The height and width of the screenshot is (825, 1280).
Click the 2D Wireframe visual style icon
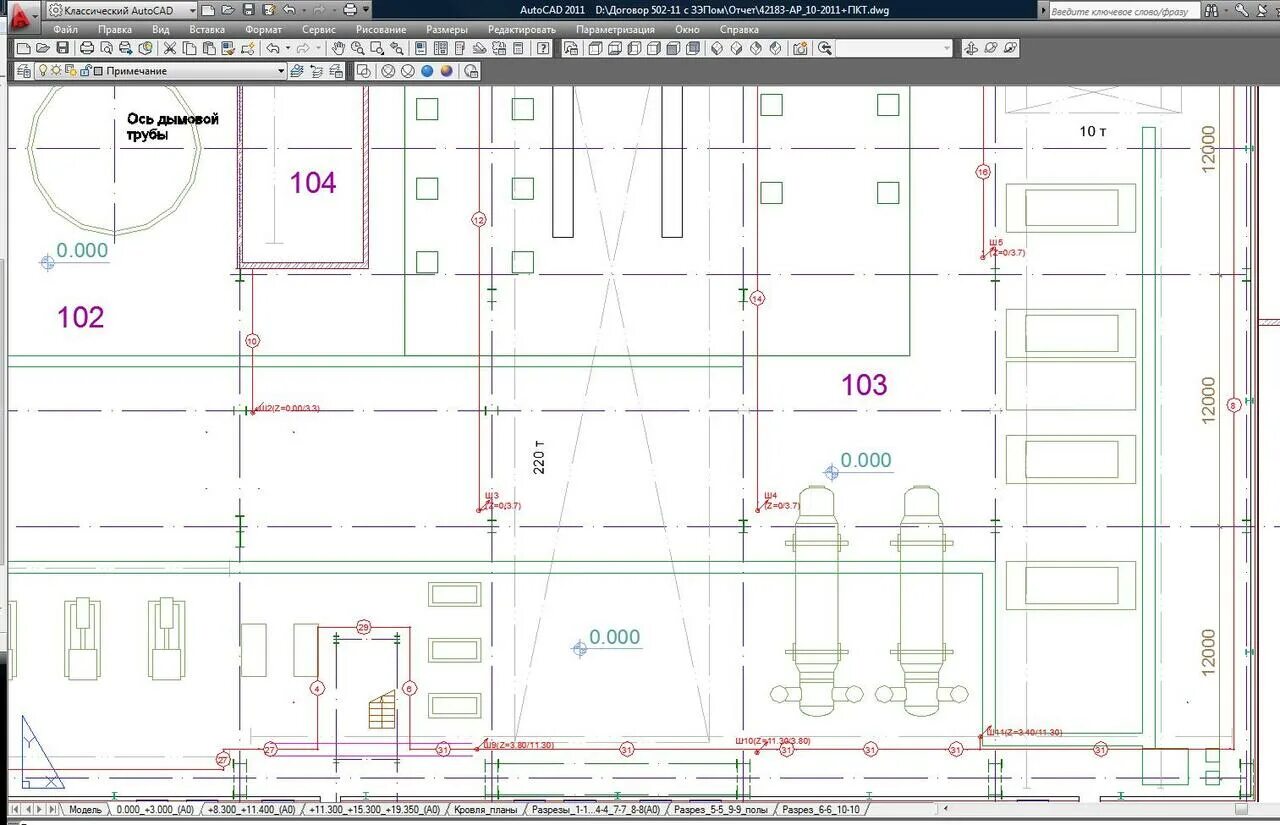tap(363, 71)
